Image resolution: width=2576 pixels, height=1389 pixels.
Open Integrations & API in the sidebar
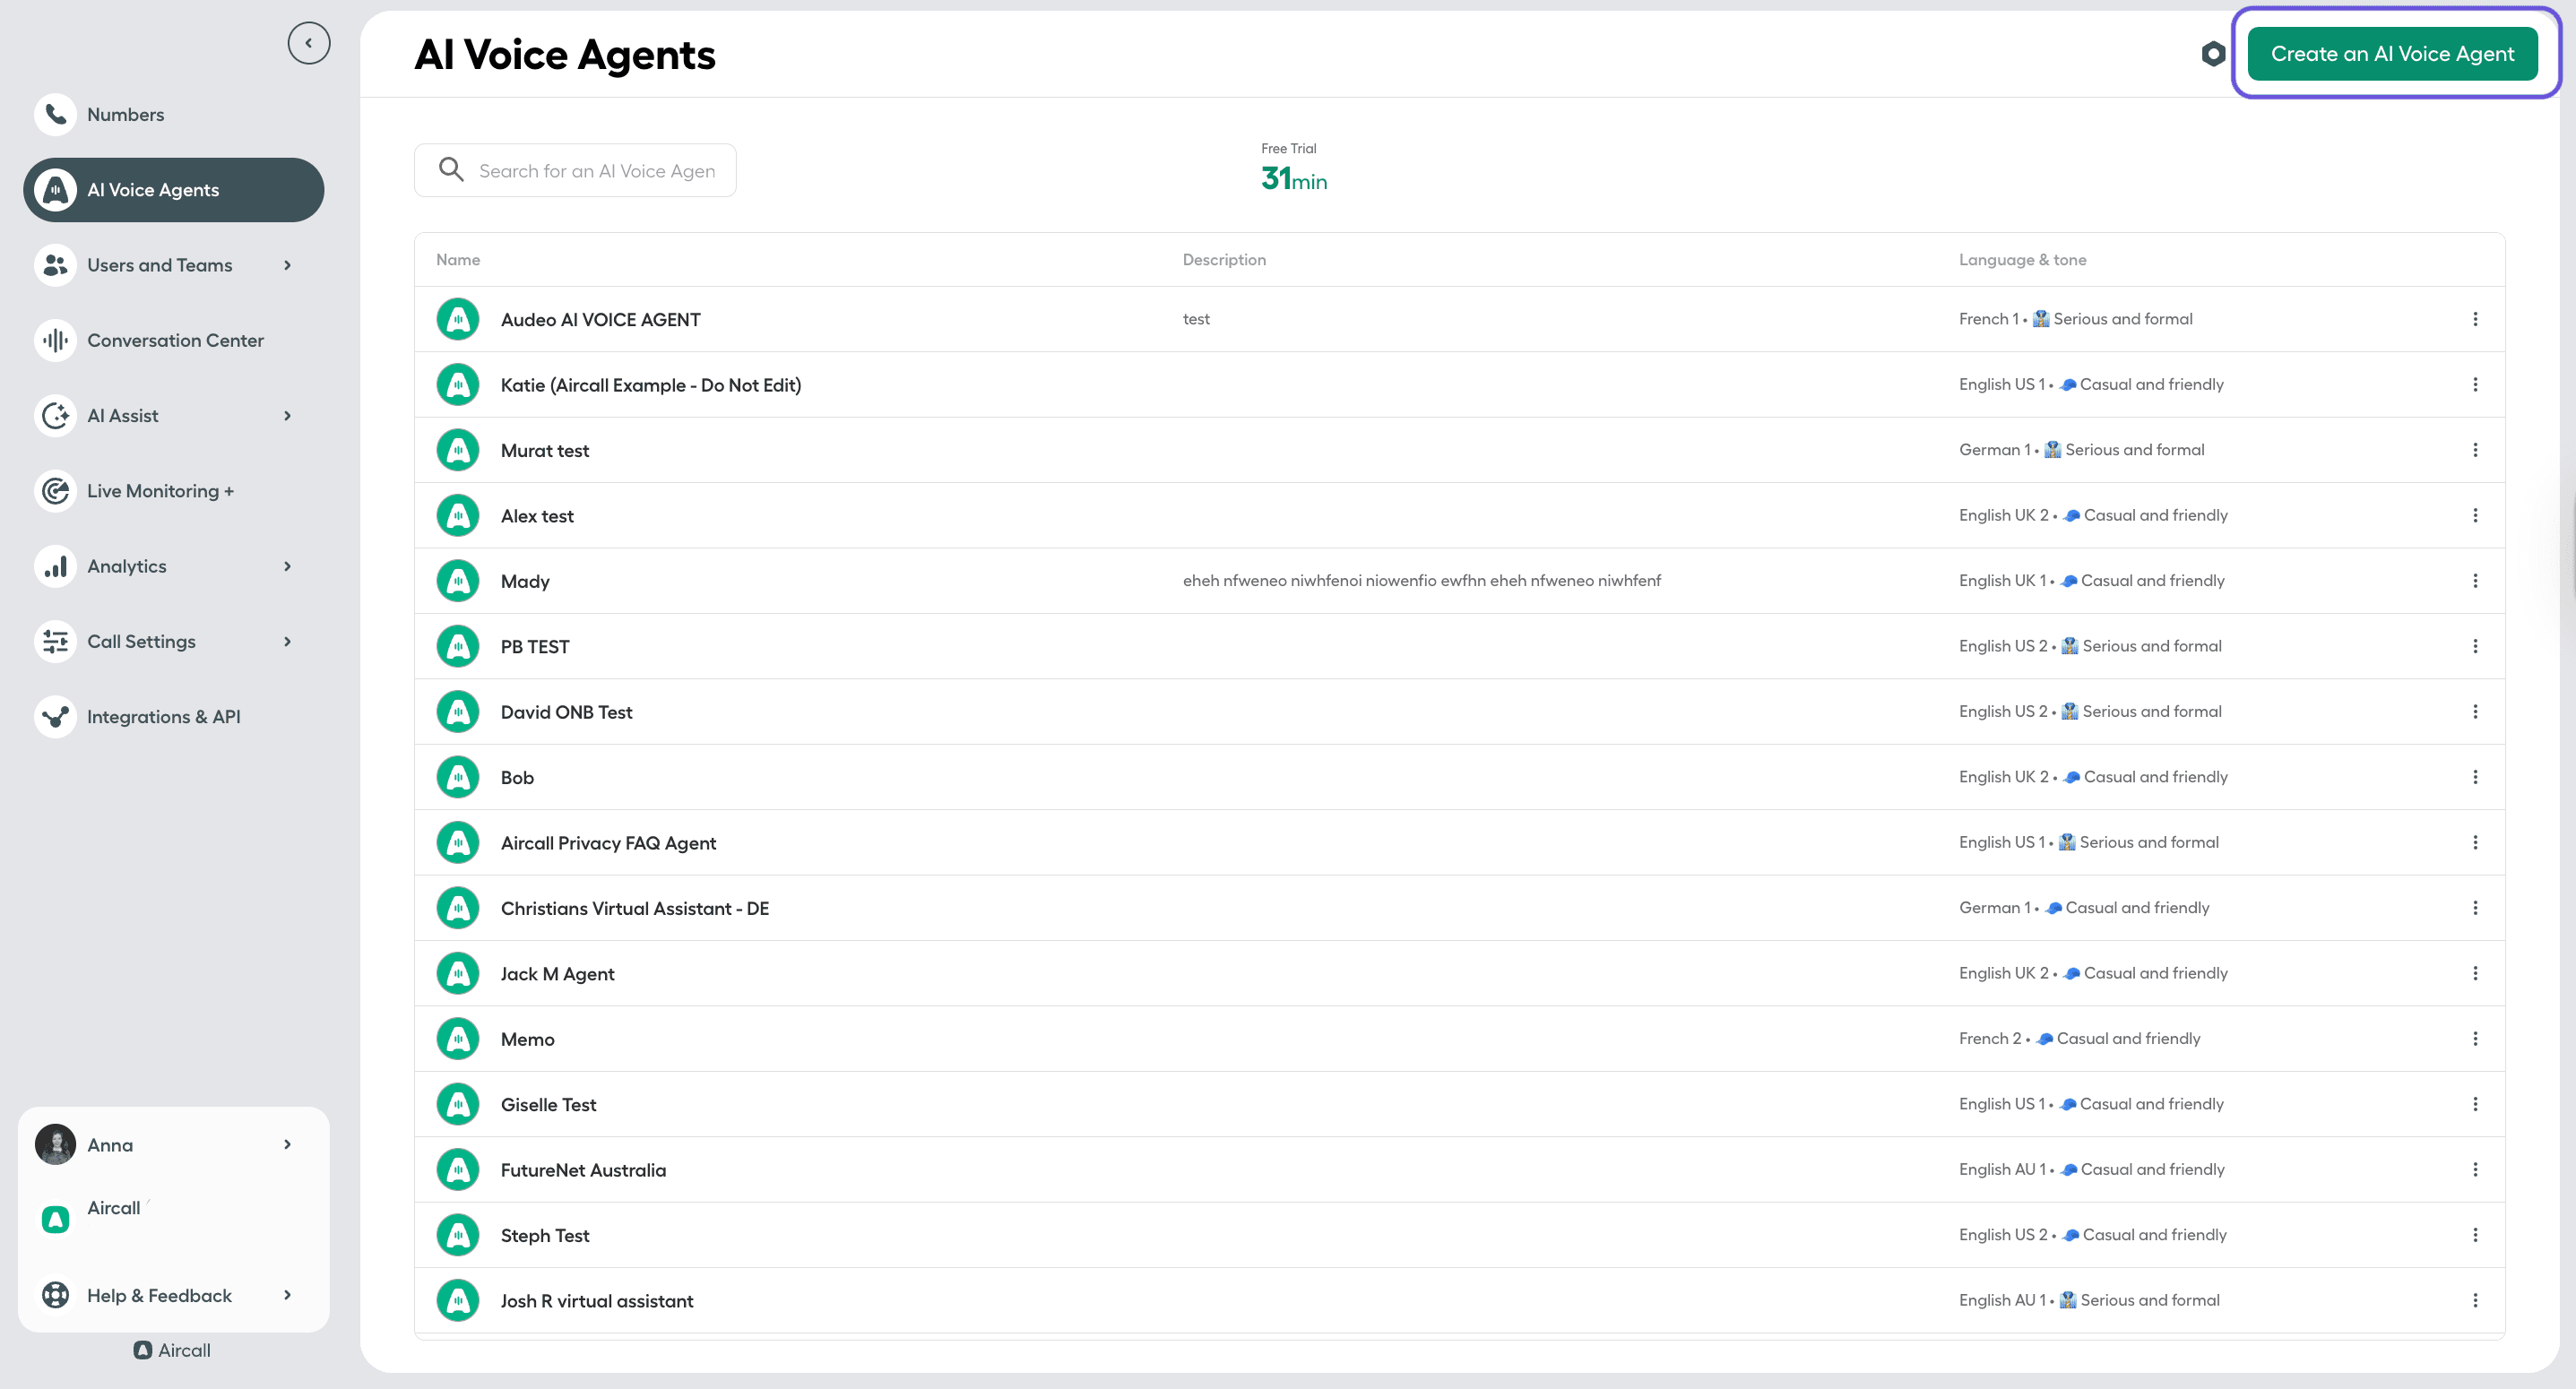(x=164, y=716)
